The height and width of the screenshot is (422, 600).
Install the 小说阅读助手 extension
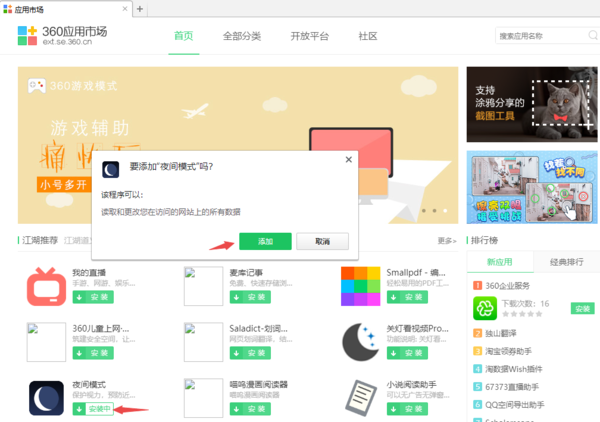click(x=407, y=409)
